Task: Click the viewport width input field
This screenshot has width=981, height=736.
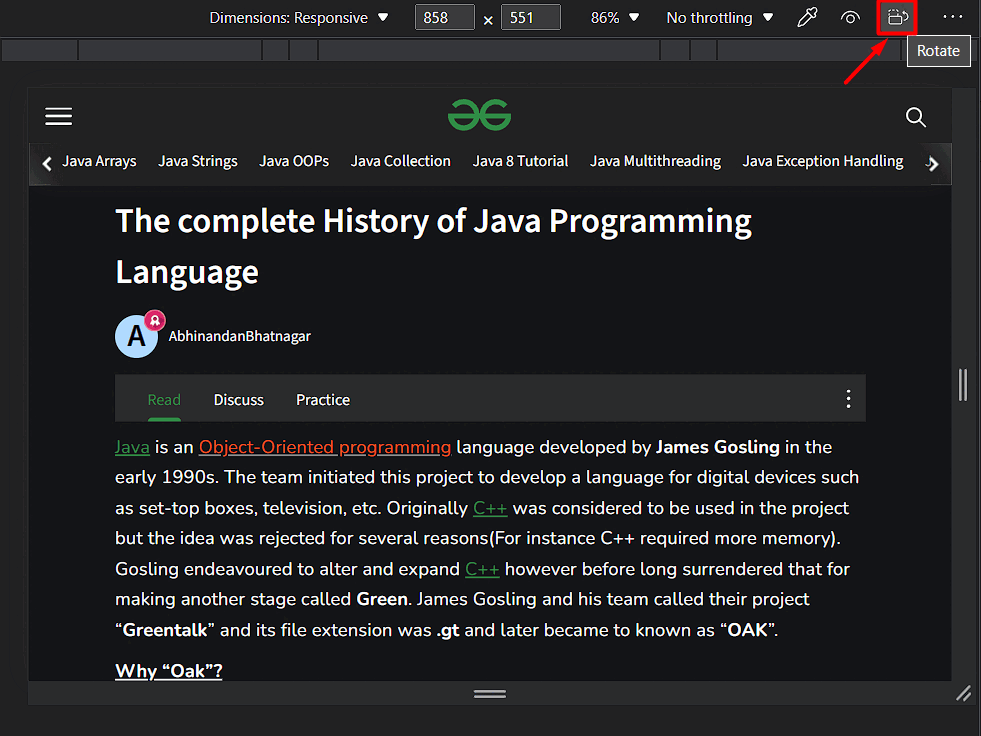Action: (x=444, y=18)
